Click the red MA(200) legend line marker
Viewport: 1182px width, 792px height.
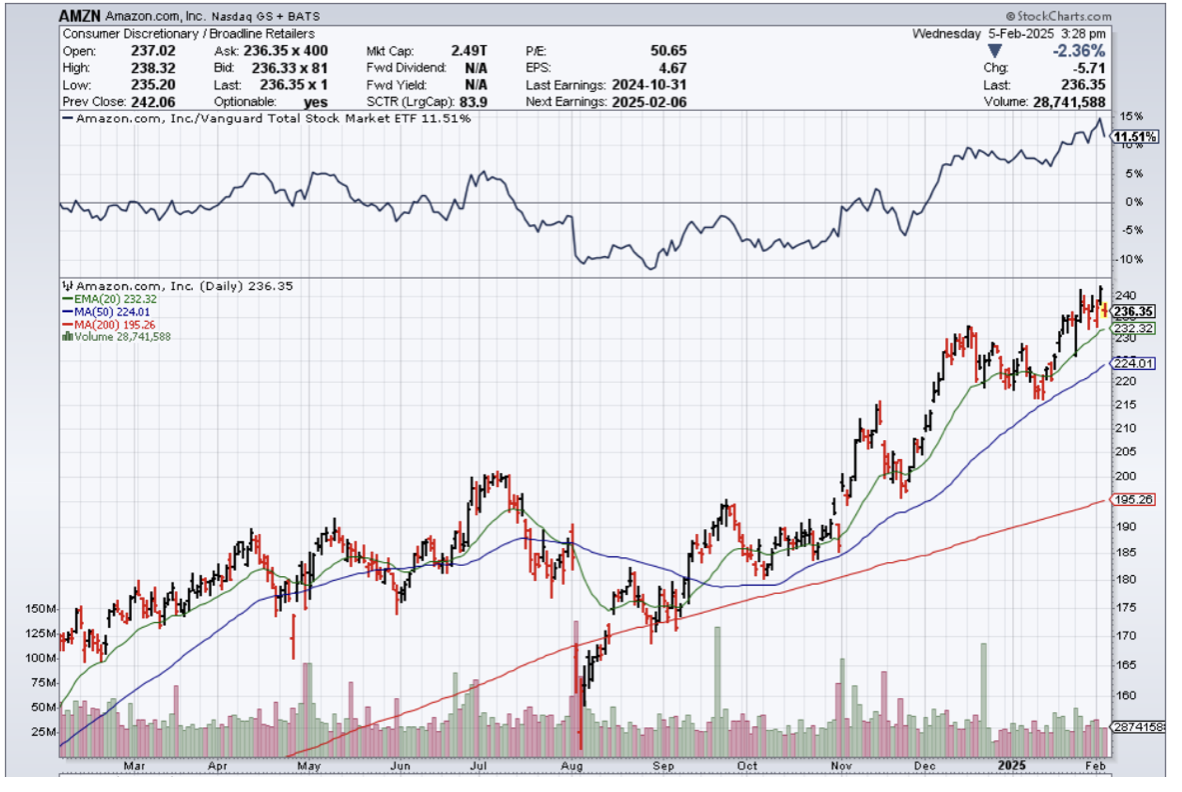pyautogui.click(x=68, y=325)
